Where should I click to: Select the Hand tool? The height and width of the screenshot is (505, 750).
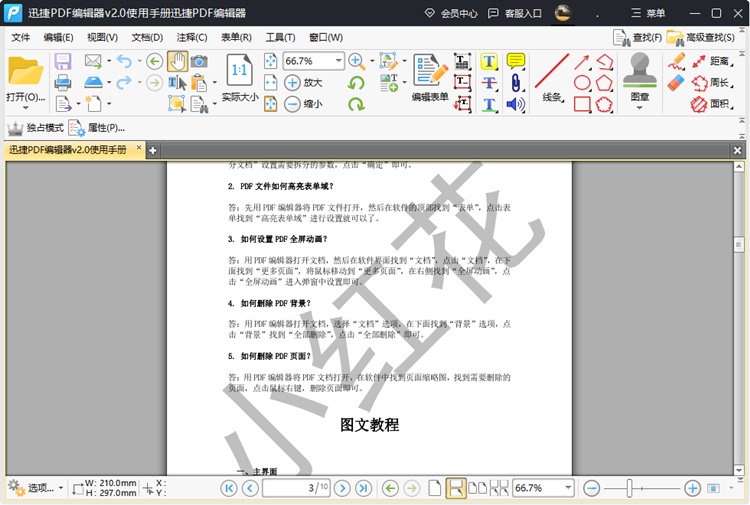[177, 62]
